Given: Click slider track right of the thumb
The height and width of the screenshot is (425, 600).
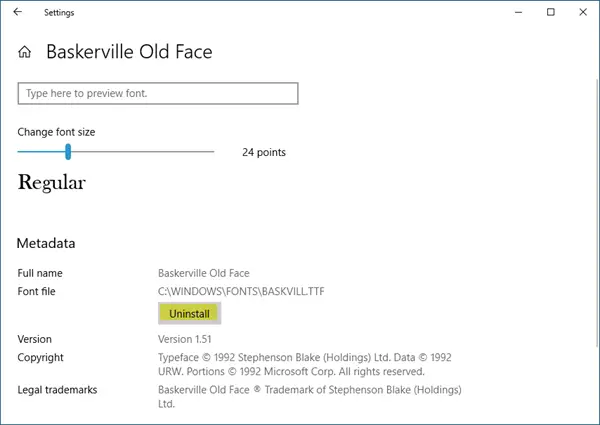Looking at the screenshot, I should (x=142, y=152).
